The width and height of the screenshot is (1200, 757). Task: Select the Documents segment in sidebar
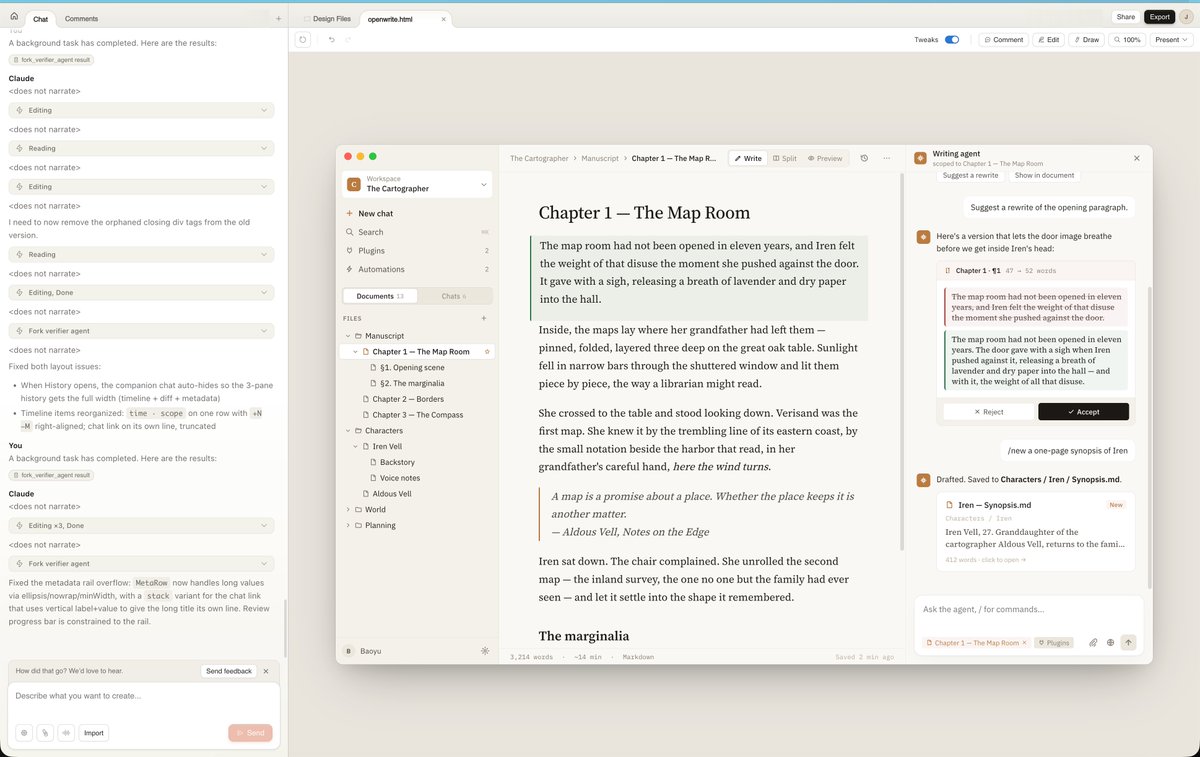pyautogui.click(x=380, y=296)
